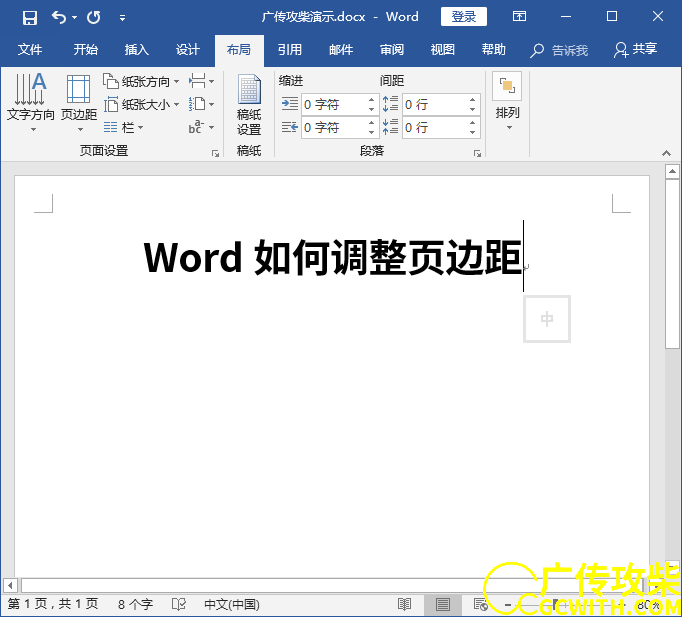
Task: Click the Redo/Repeat icon
Action: 94,17
